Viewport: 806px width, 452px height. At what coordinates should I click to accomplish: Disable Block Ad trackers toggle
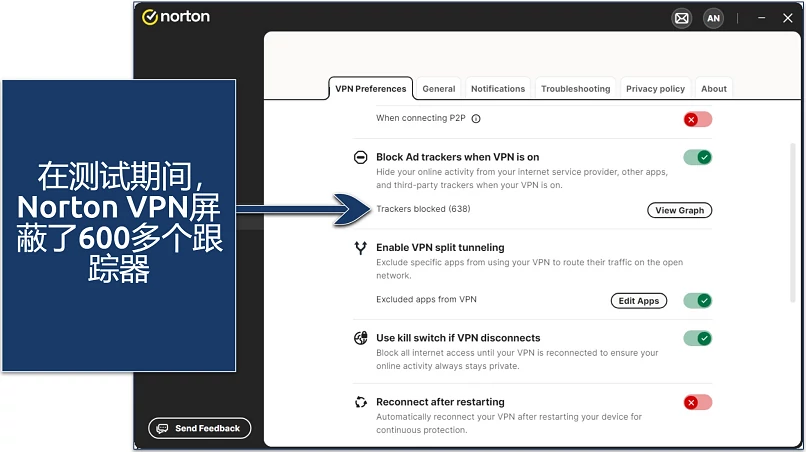698,157
